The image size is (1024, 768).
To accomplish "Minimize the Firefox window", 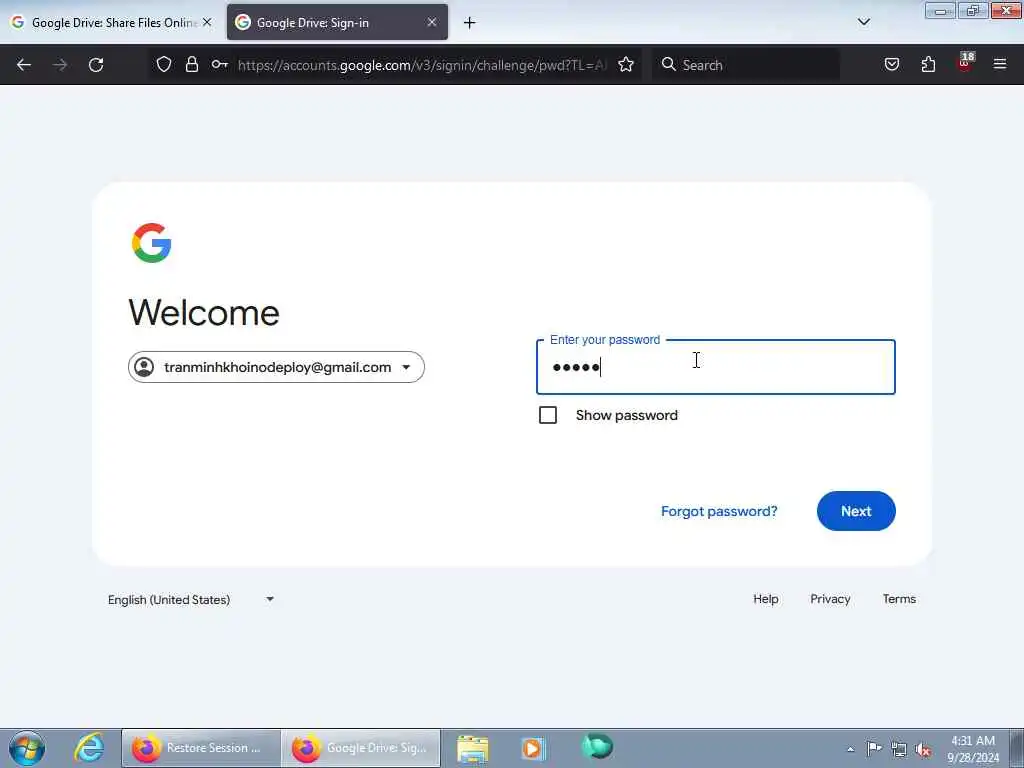I will tap(940, 10).
